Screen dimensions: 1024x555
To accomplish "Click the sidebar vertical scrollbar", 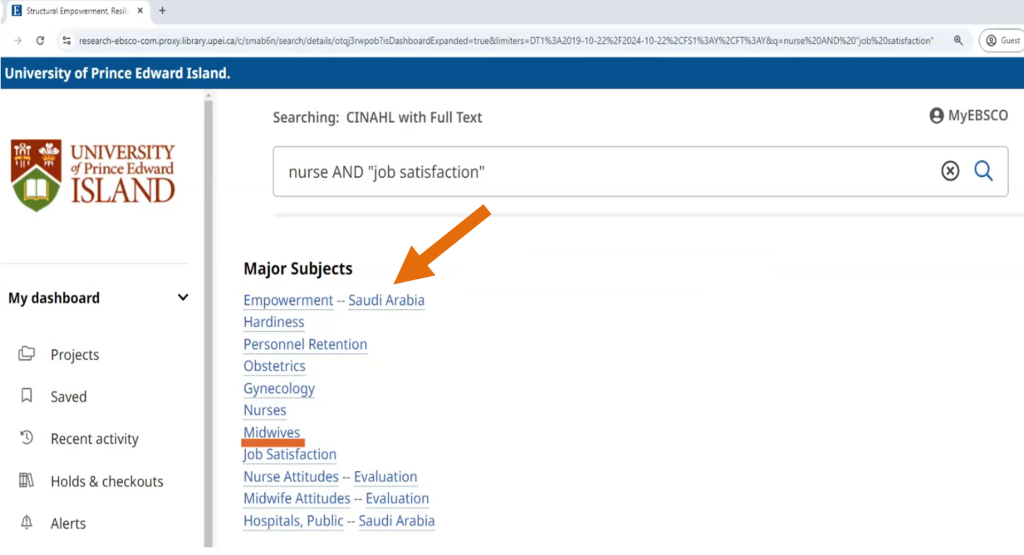I will click(209, 320).
